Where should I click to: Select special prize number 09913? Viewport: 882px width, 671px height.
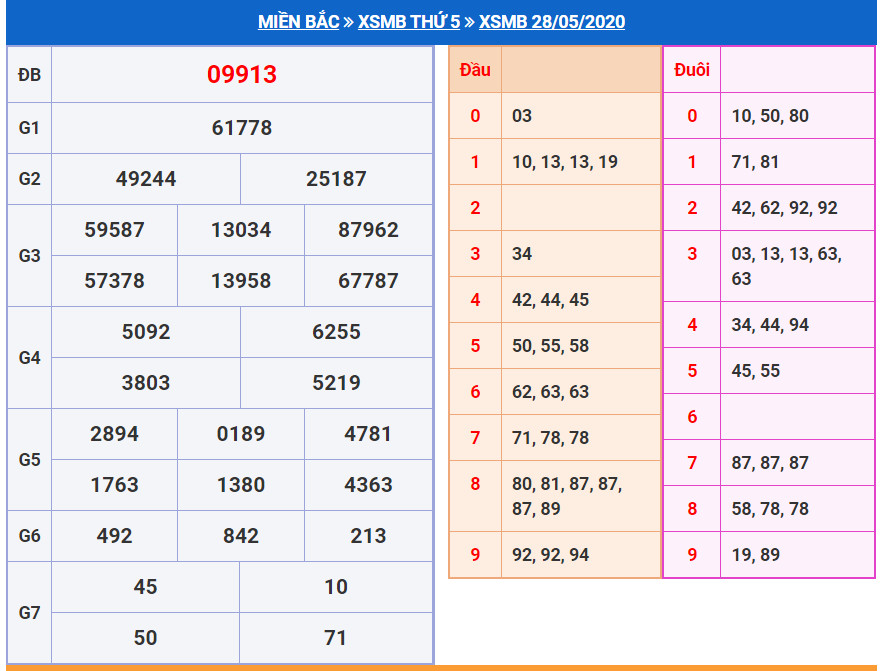point(242,74)
